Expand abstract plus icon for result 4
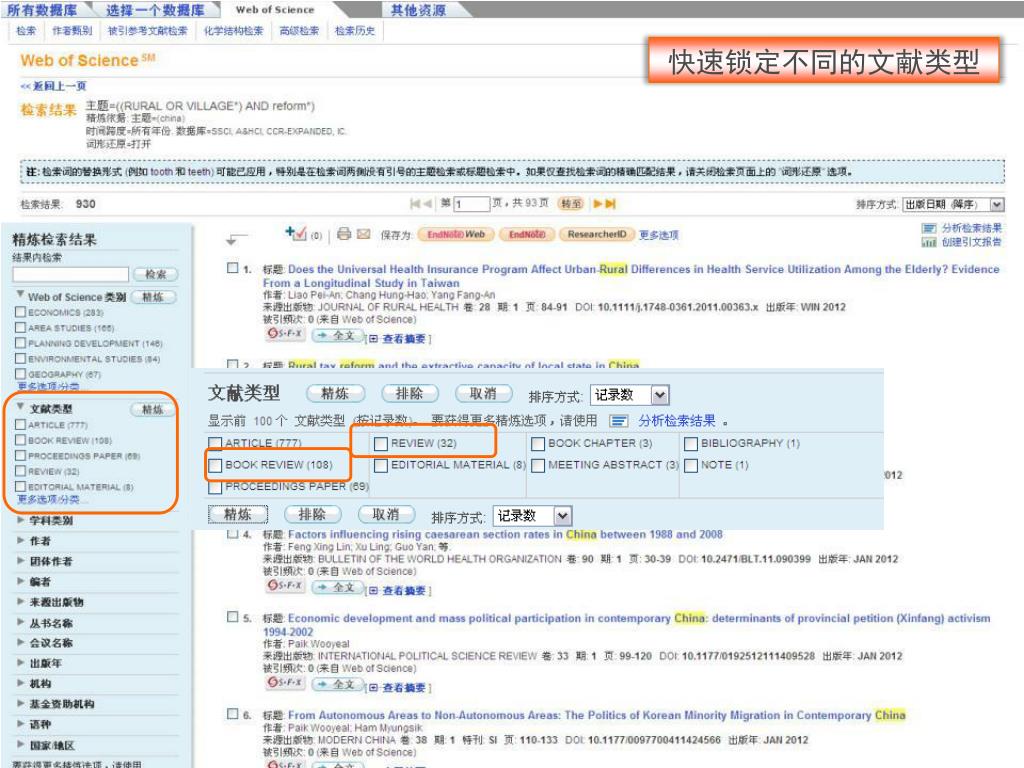The image size is (1024, 768). (x=373, y=591)
